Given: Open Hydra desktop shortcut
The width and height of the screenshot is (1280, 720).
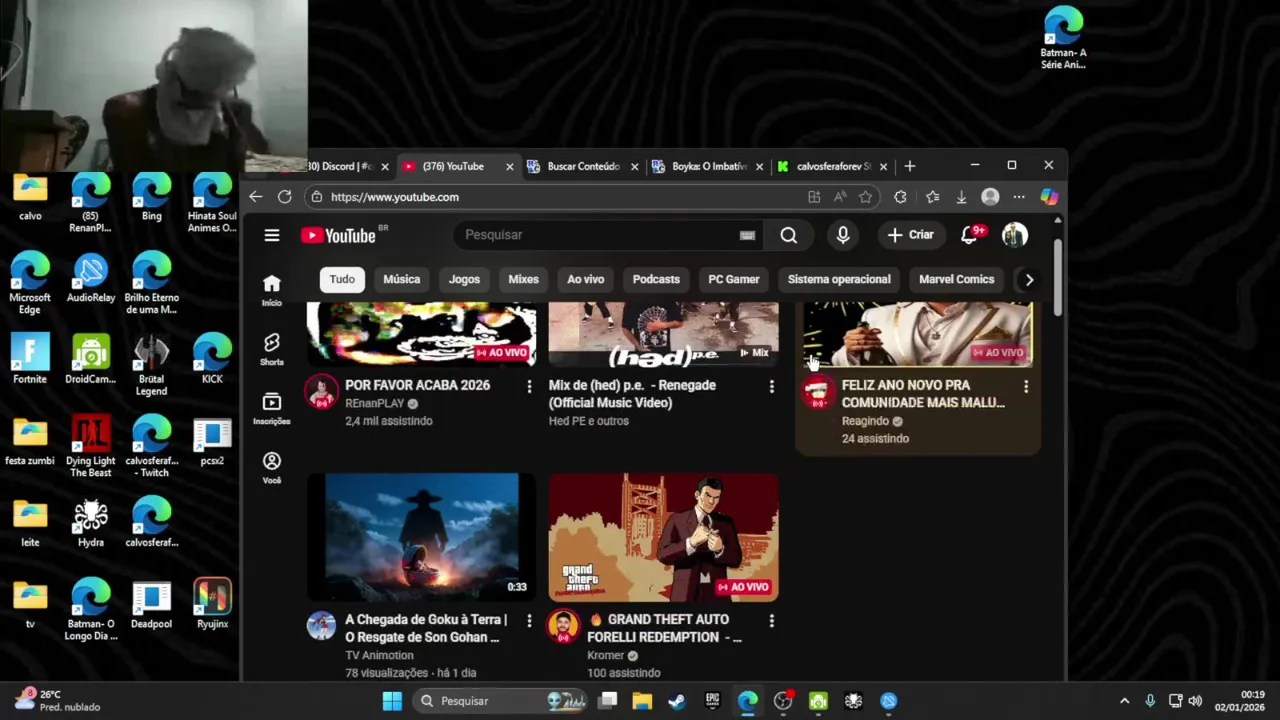Looking at the screenshot, I should pyautogui.click(x=90, y=523).
